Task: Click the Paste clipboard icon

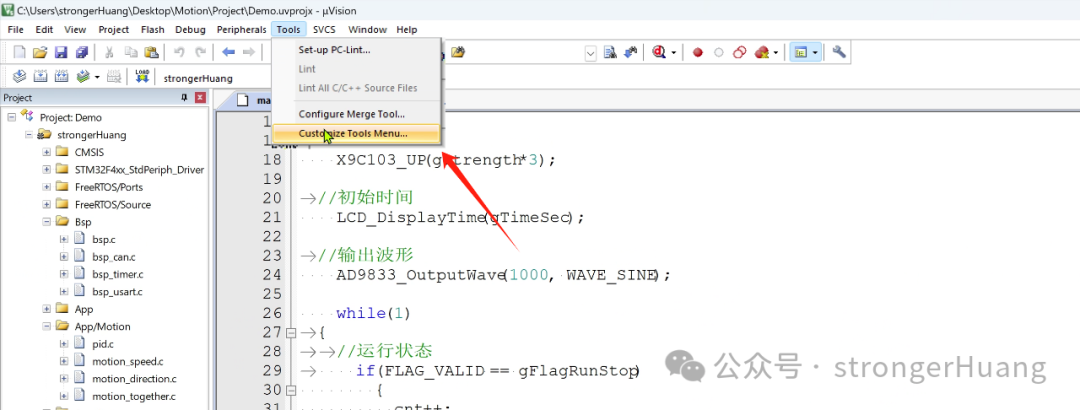Action: coord(152,52)
